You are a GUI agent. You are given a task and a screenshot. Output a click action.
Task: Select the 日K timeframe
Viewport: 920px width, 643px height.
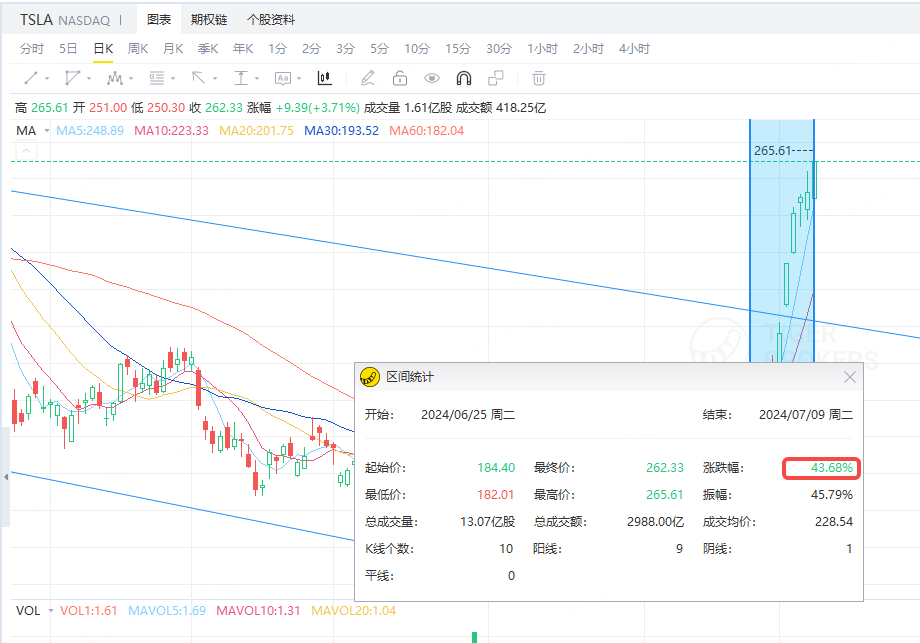pyautogui.click(x=103, y=49)
